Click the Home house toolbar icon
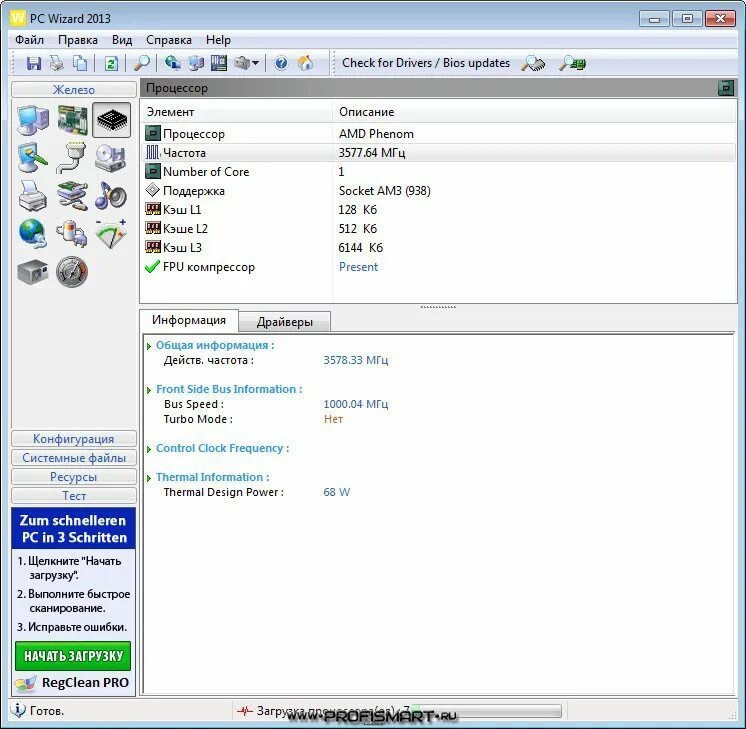 click(305, 63)
